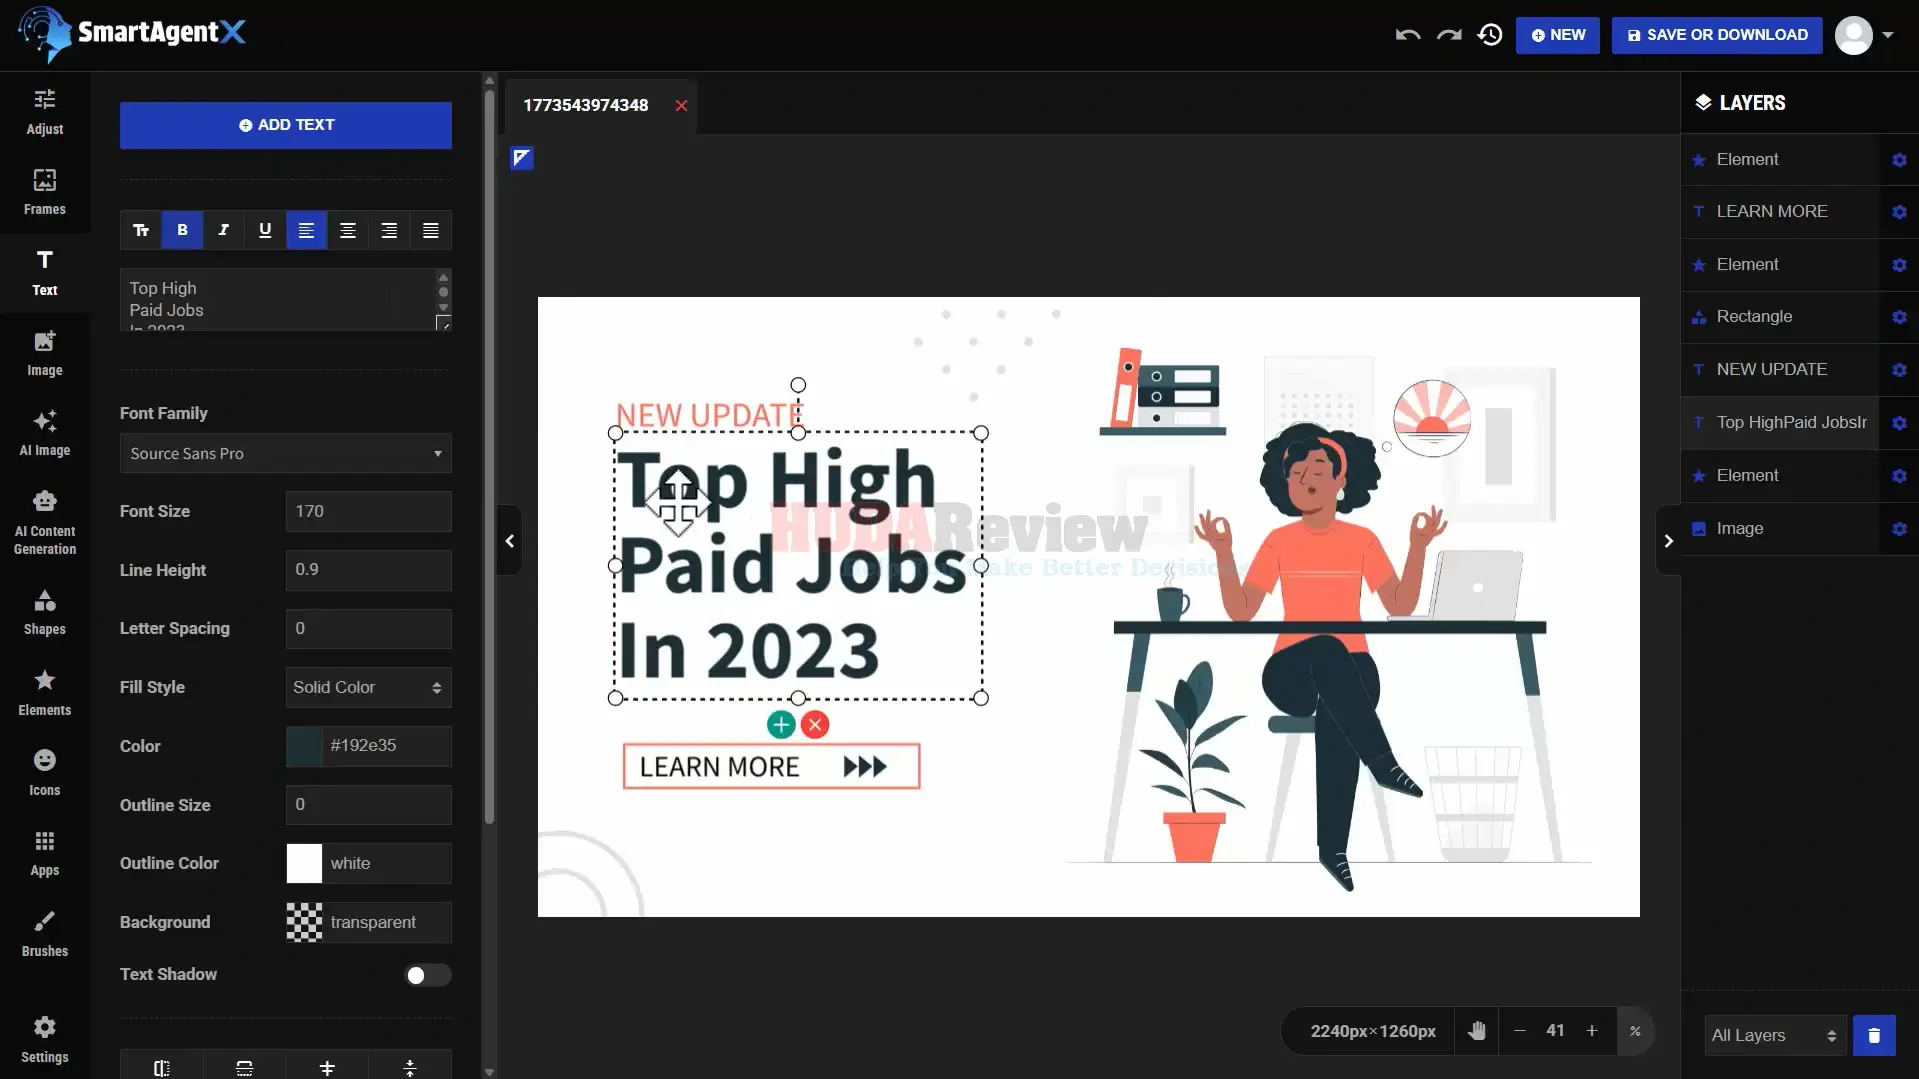This screenshot has height=1079, width=1919.
Task: Set text alignment to right
Action: click(x=389, y=230)
